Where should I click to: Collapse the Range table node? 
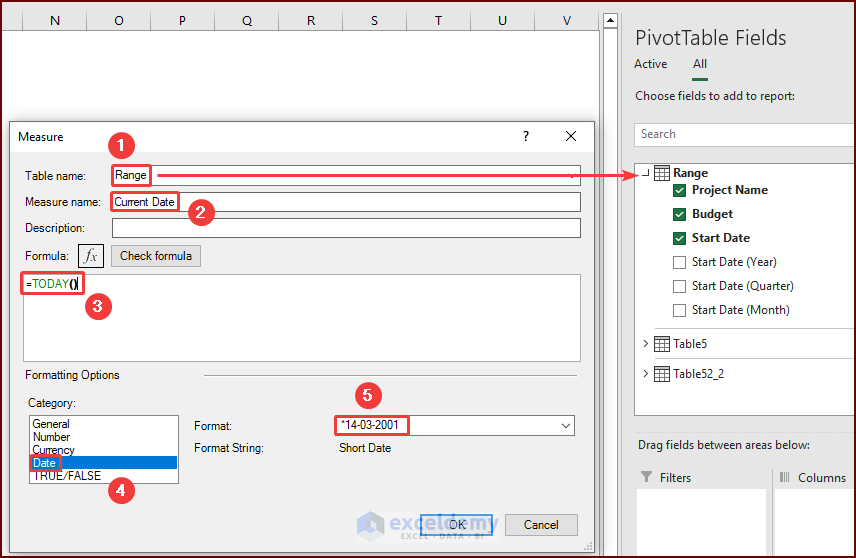click(646, 173)
